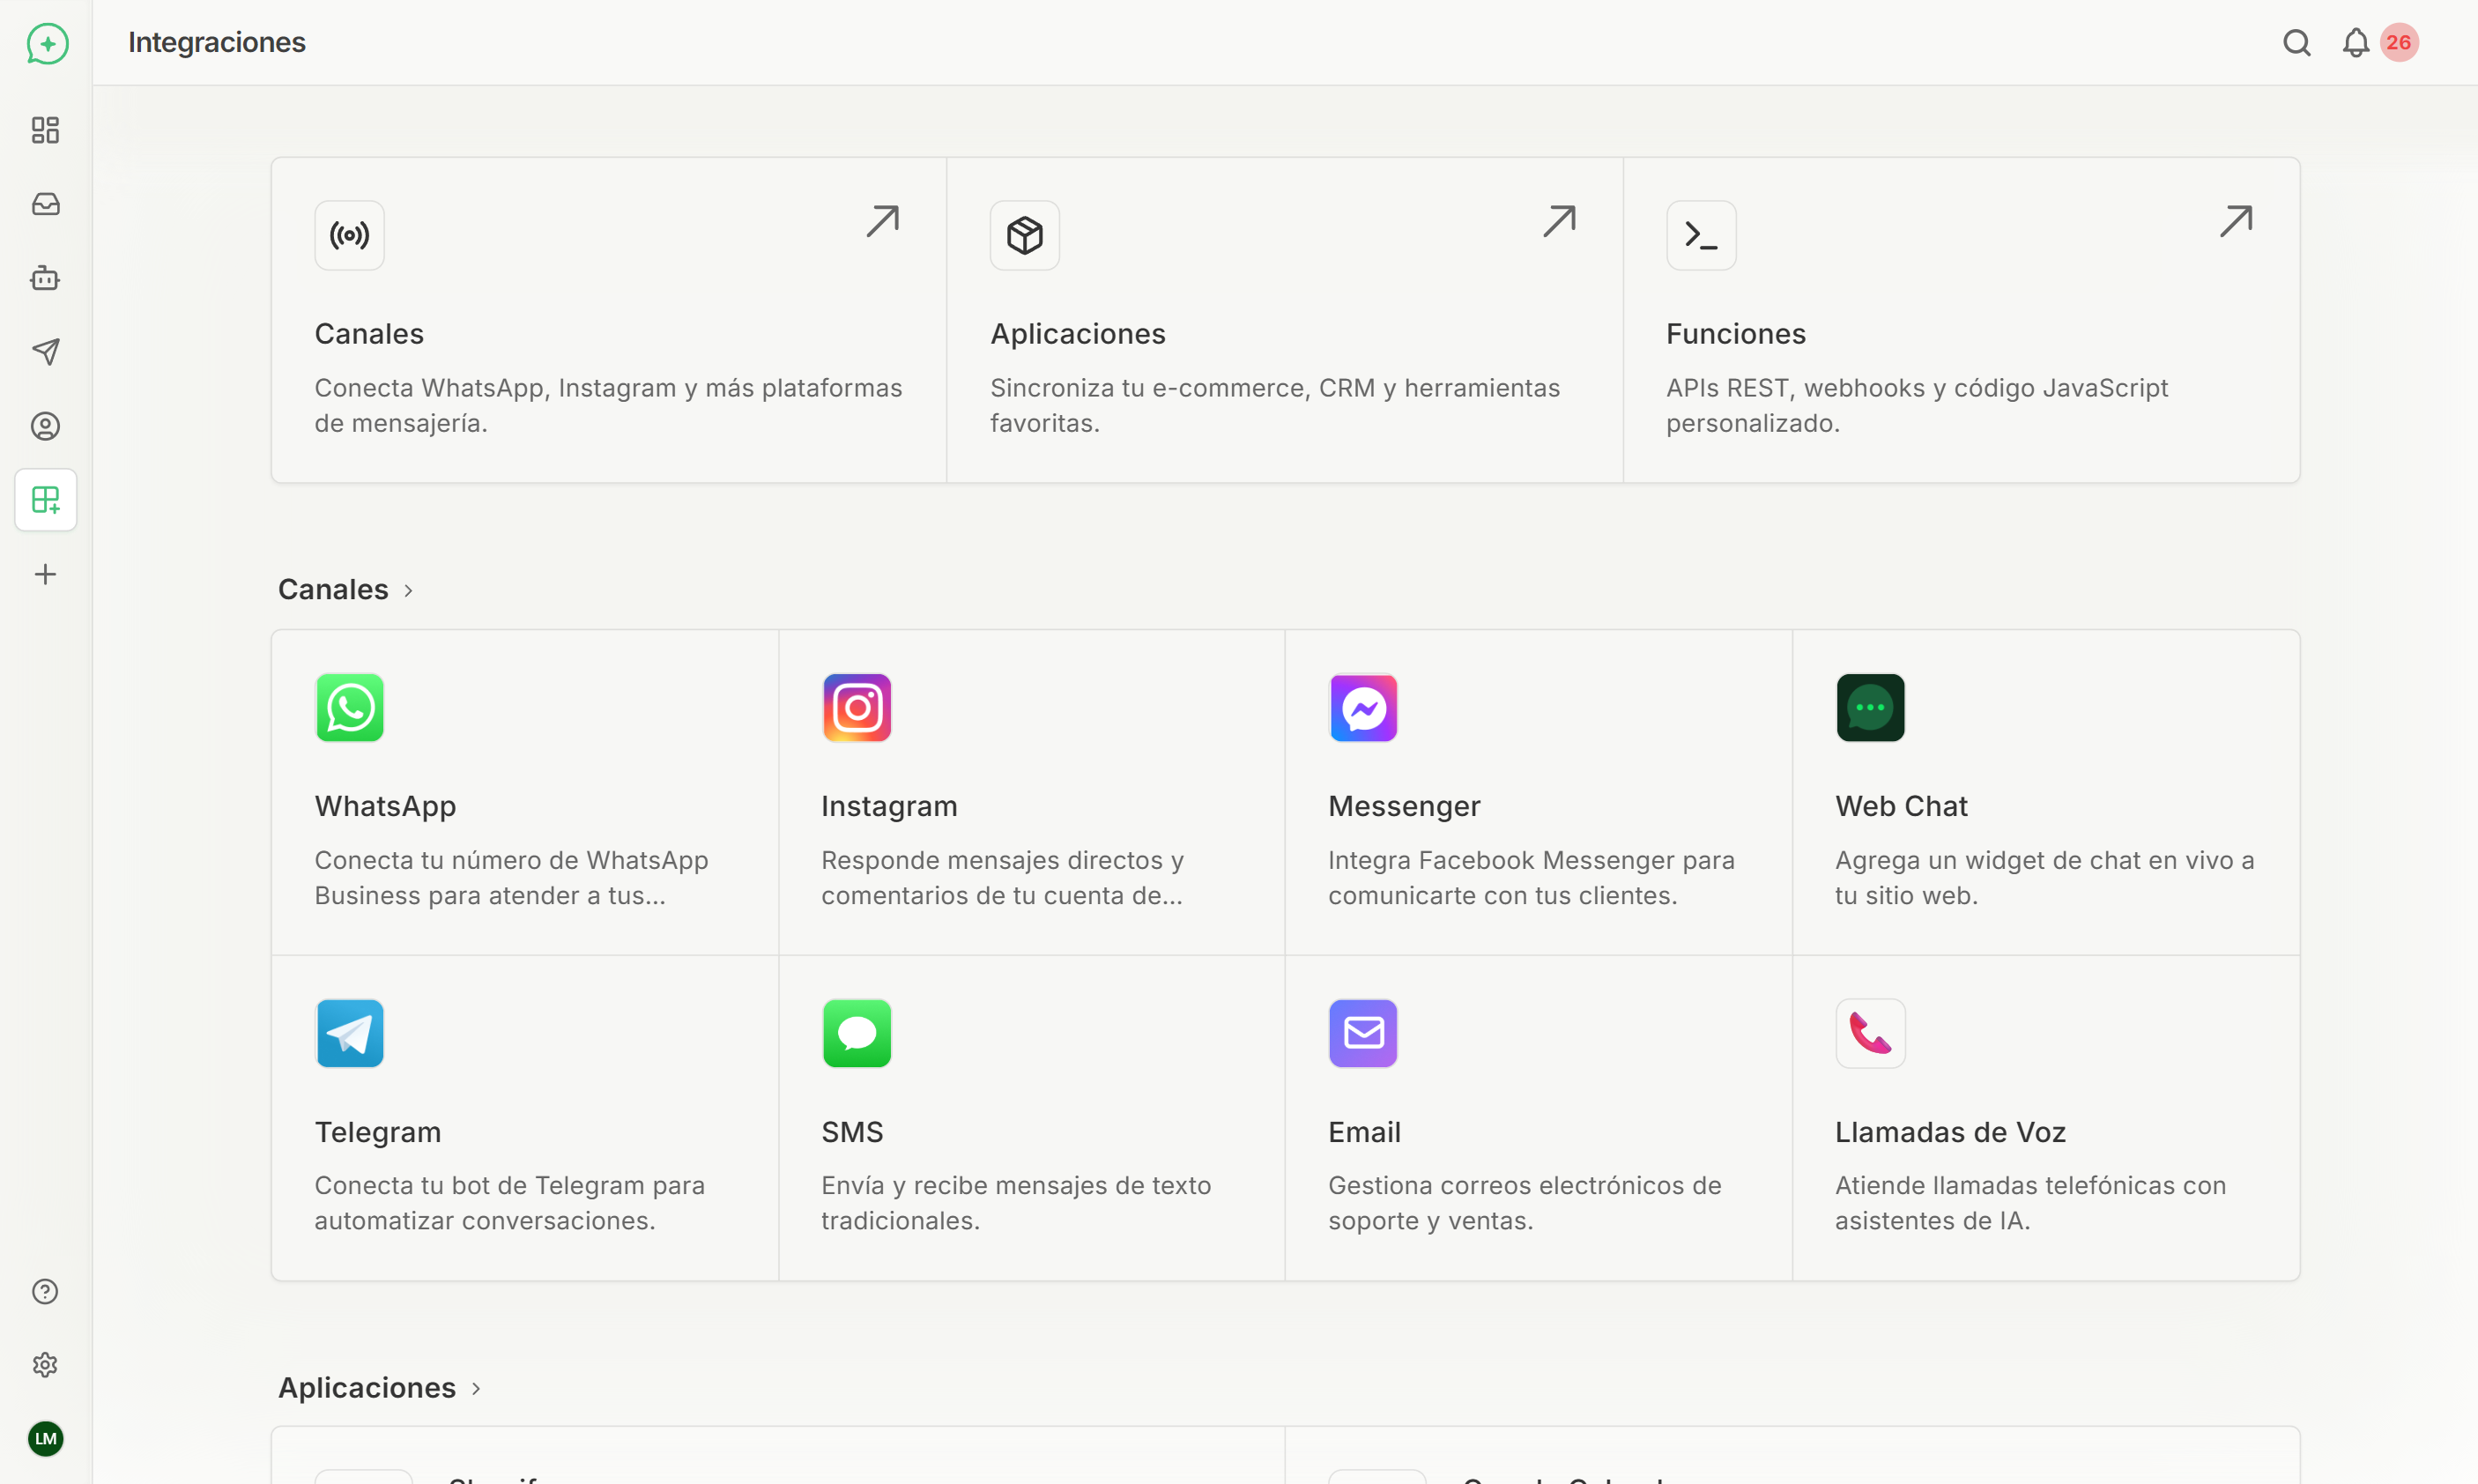2478x1484 pixels.
Task: Click the plus icon in sidebar
Action: coord(46,574)
